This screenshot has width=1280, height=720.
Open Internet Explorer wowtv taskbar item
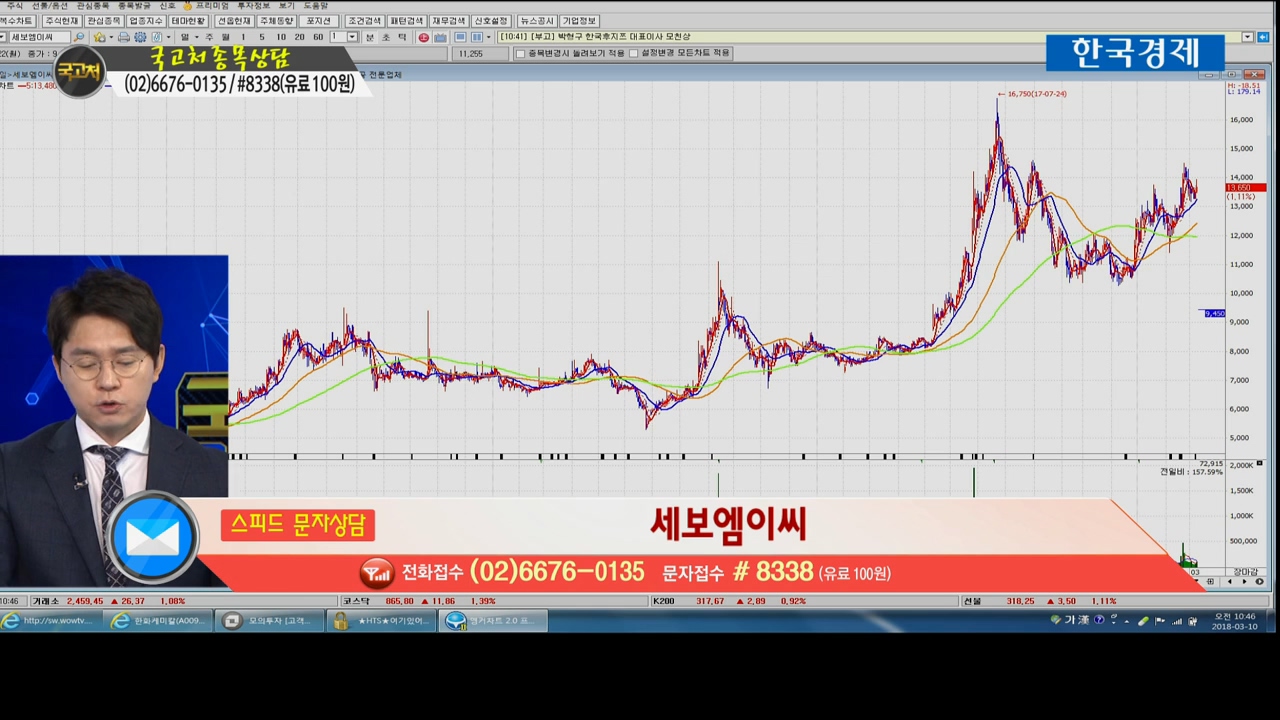click(49, 621)
